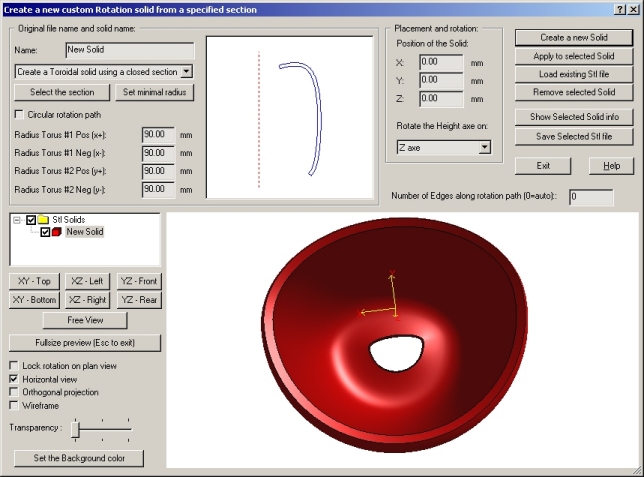644x477 pixels.
Task: Uncheck the Horizontal view option
Action: point(14,379)
